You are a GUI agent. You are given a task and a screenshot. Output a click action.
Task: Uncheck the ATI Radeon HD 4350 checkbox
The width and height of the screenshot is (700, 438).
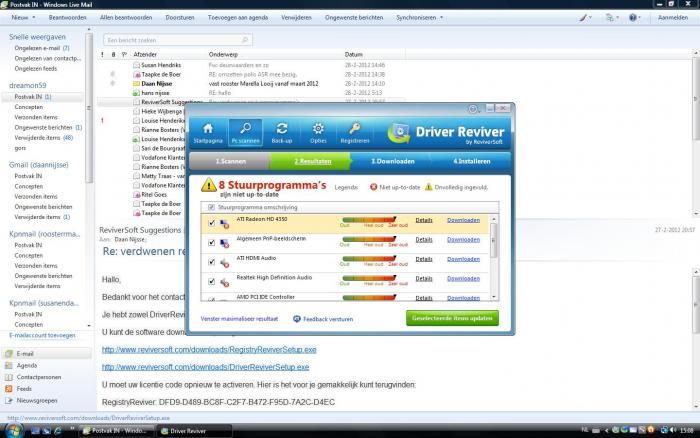point(212,223)
